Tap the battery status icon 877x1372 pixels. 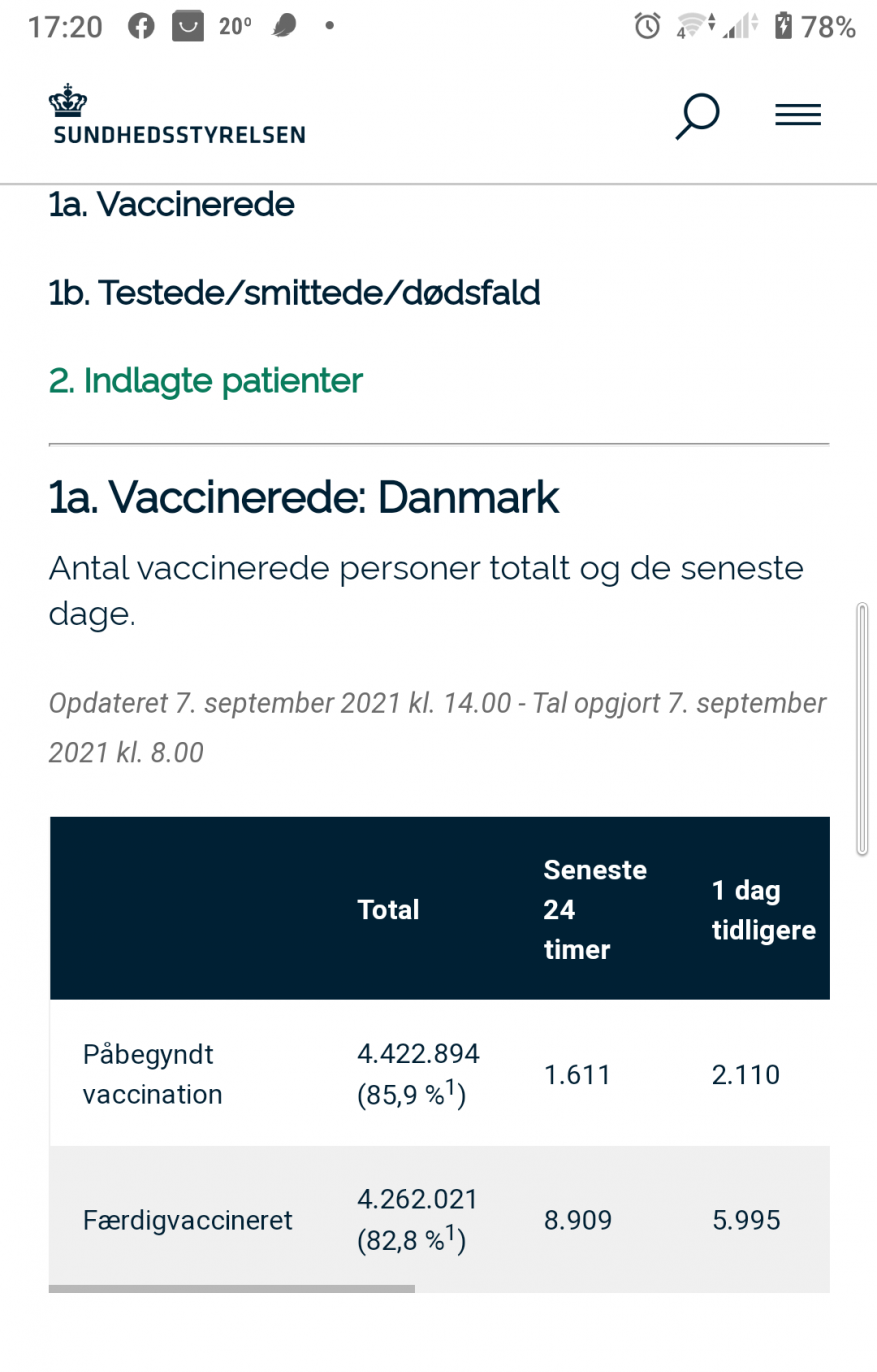click(x=783, y=27)
